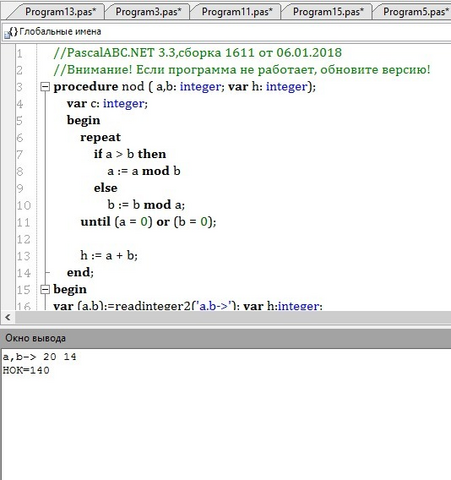This screenshot has height=480, width=451.
Task: Click the Окно вывода panel header
Action: point(225,338)
